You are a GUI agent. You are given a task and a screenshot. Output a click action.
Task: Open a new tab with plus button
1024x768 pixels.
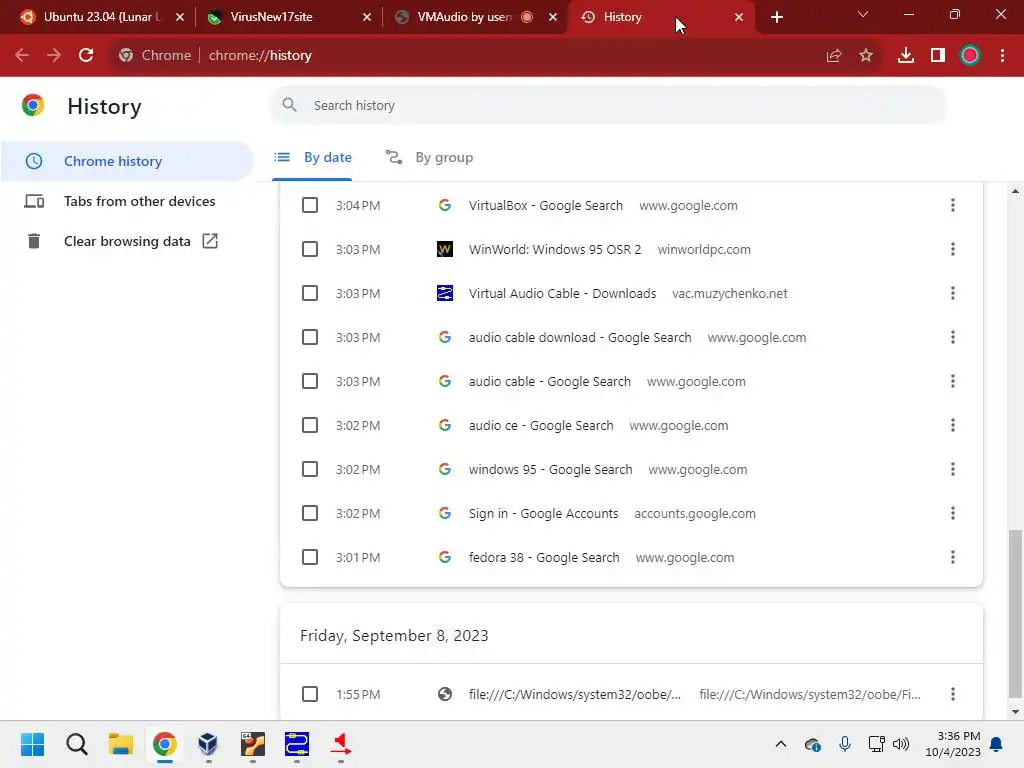776,17
